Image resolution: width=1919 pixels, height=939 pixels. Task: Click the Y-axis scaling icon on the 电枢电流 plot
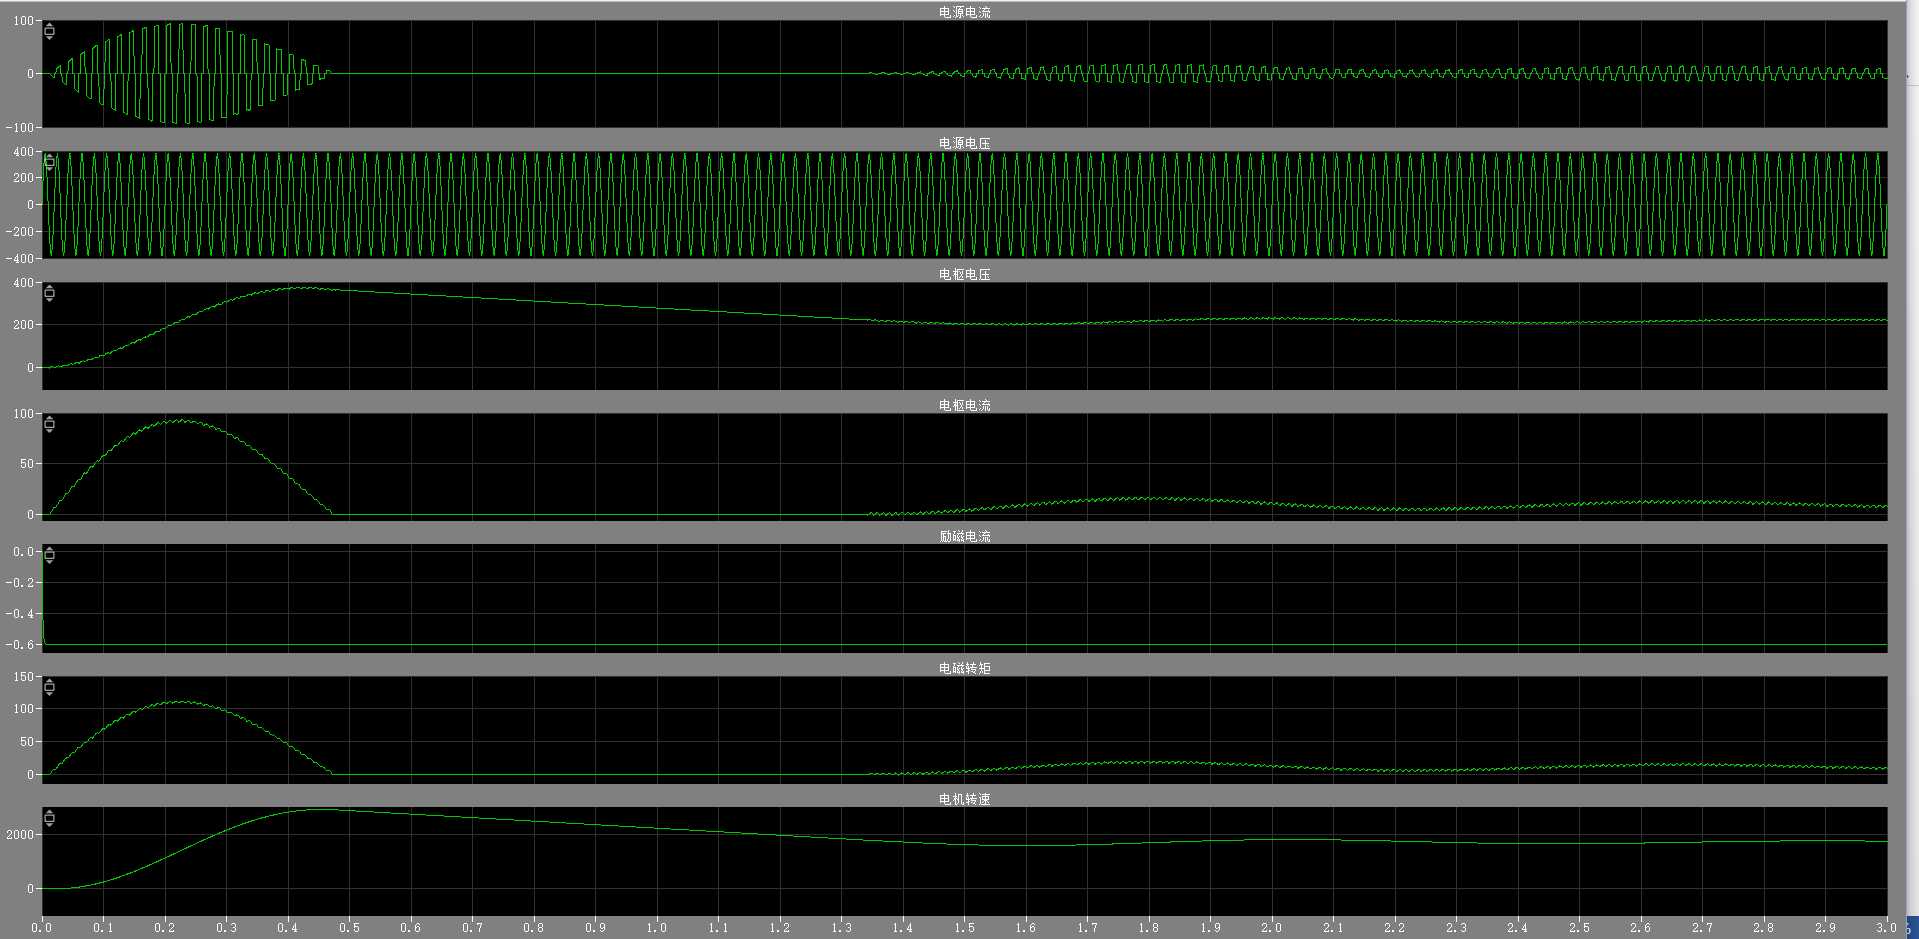(x=49, y=424)
